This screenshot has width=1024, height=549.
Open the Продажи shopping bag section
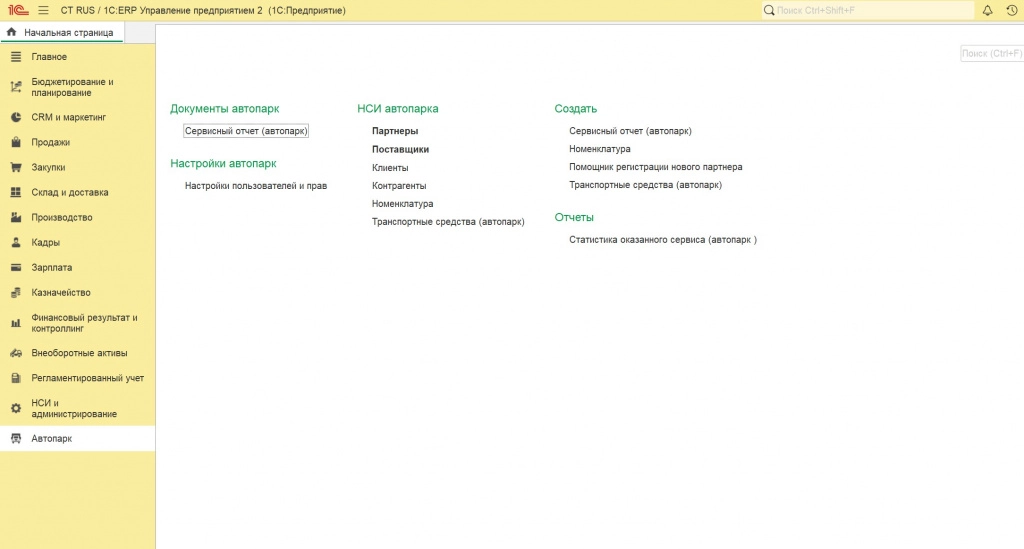click(x=50, y=142)
